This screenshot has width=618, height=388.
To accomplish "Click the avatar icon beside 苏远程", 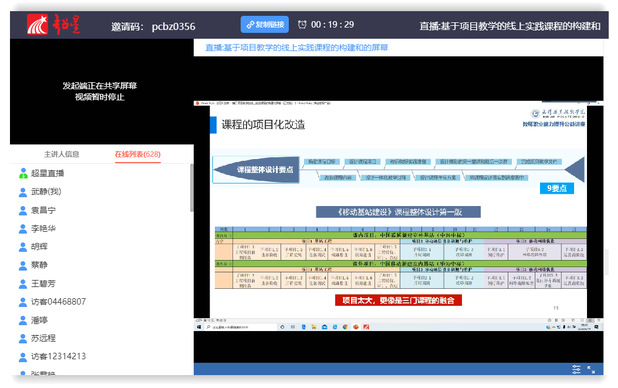I will 23,338.
